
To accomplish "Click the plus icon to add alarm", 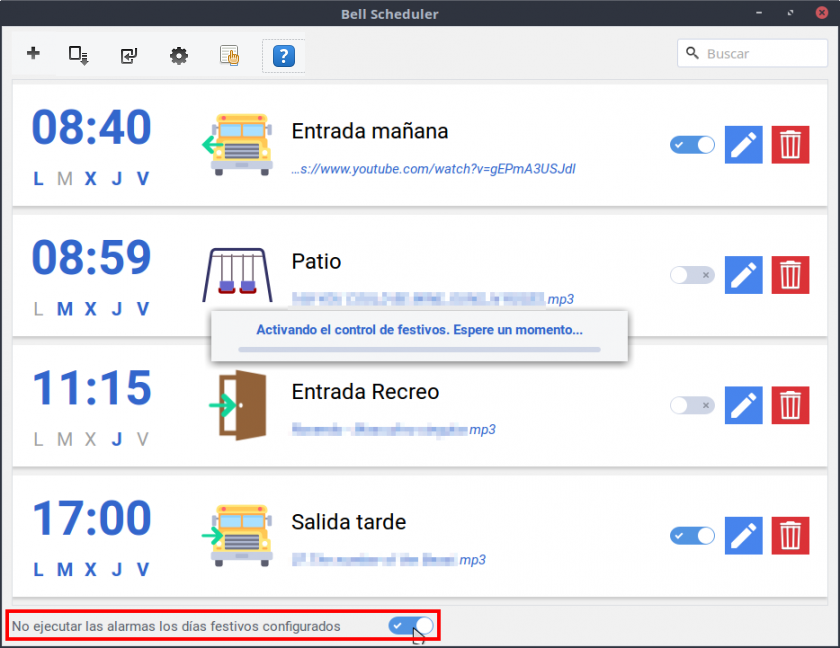I will tap(33, 54).
